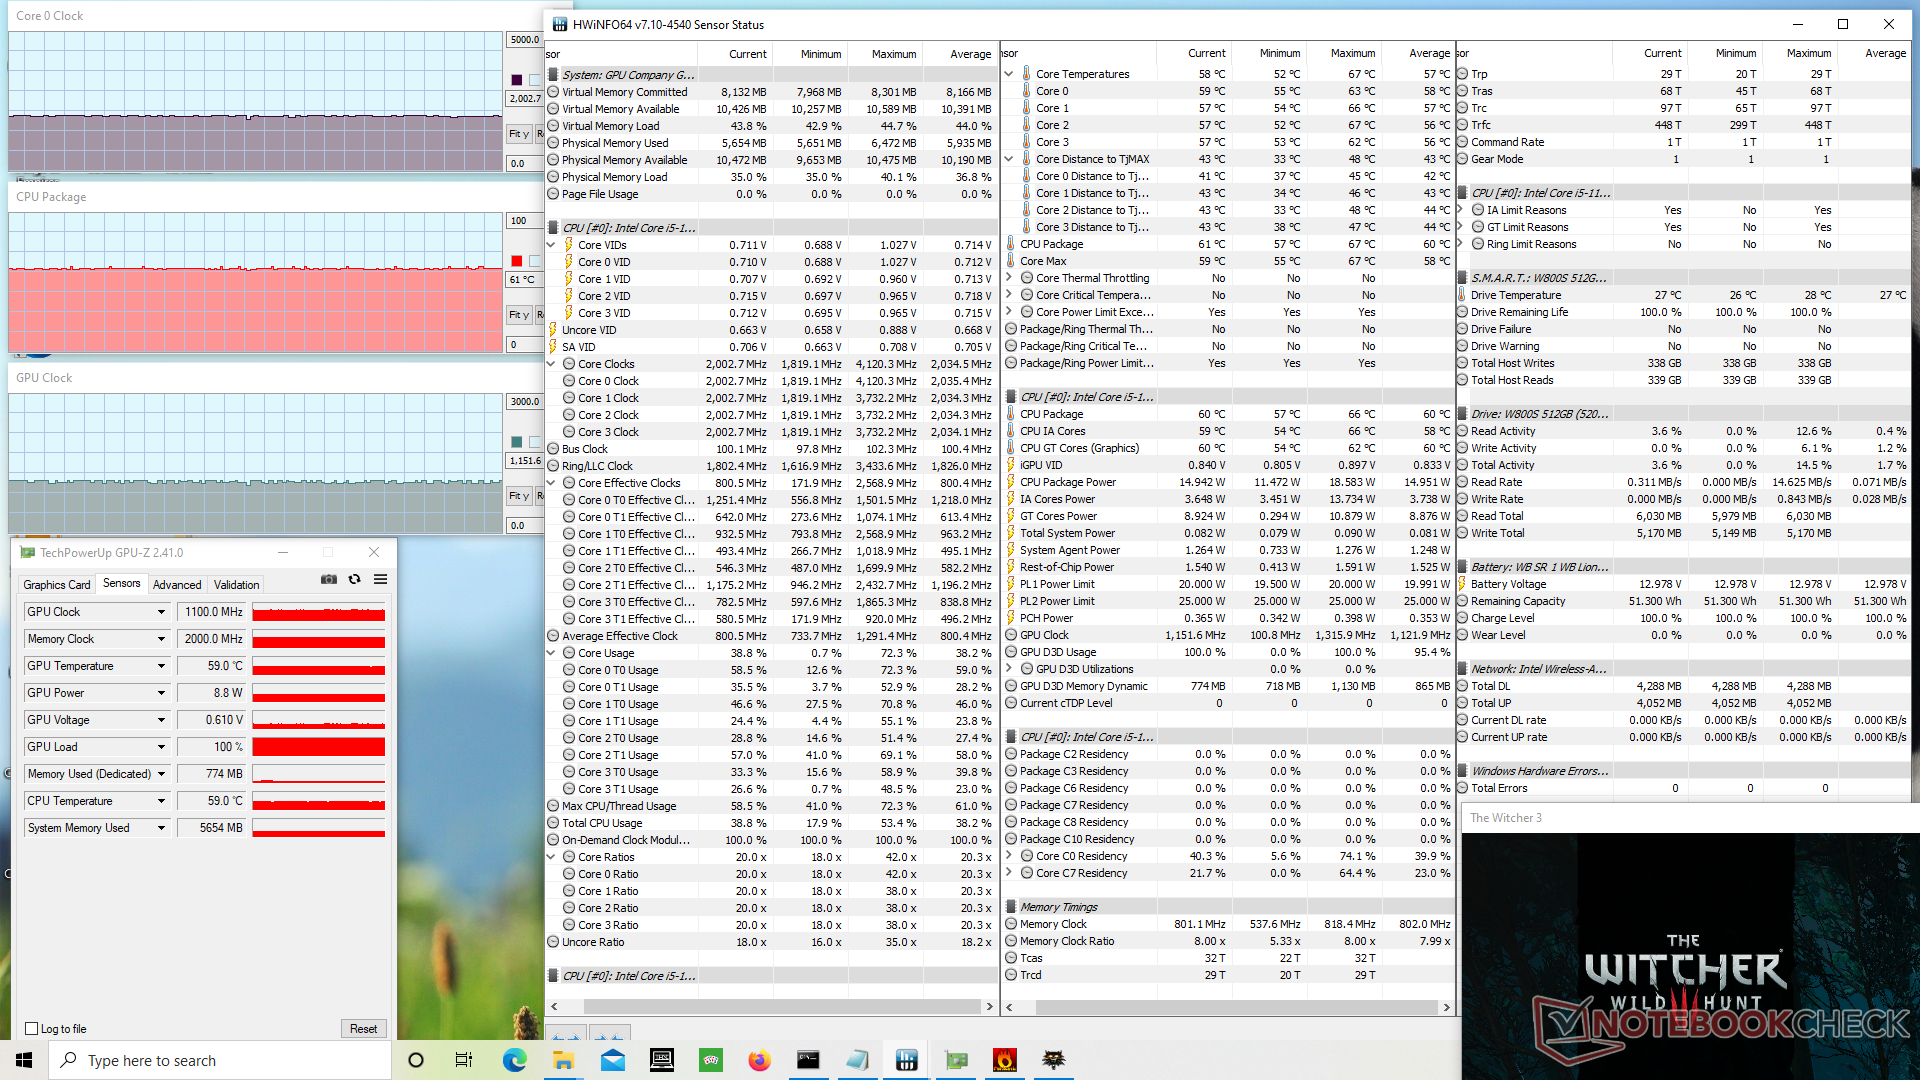Click the FurMark icon in the taskbar
This screenshot has width=1920, height=1080.
click(x=1004, y=1060)
